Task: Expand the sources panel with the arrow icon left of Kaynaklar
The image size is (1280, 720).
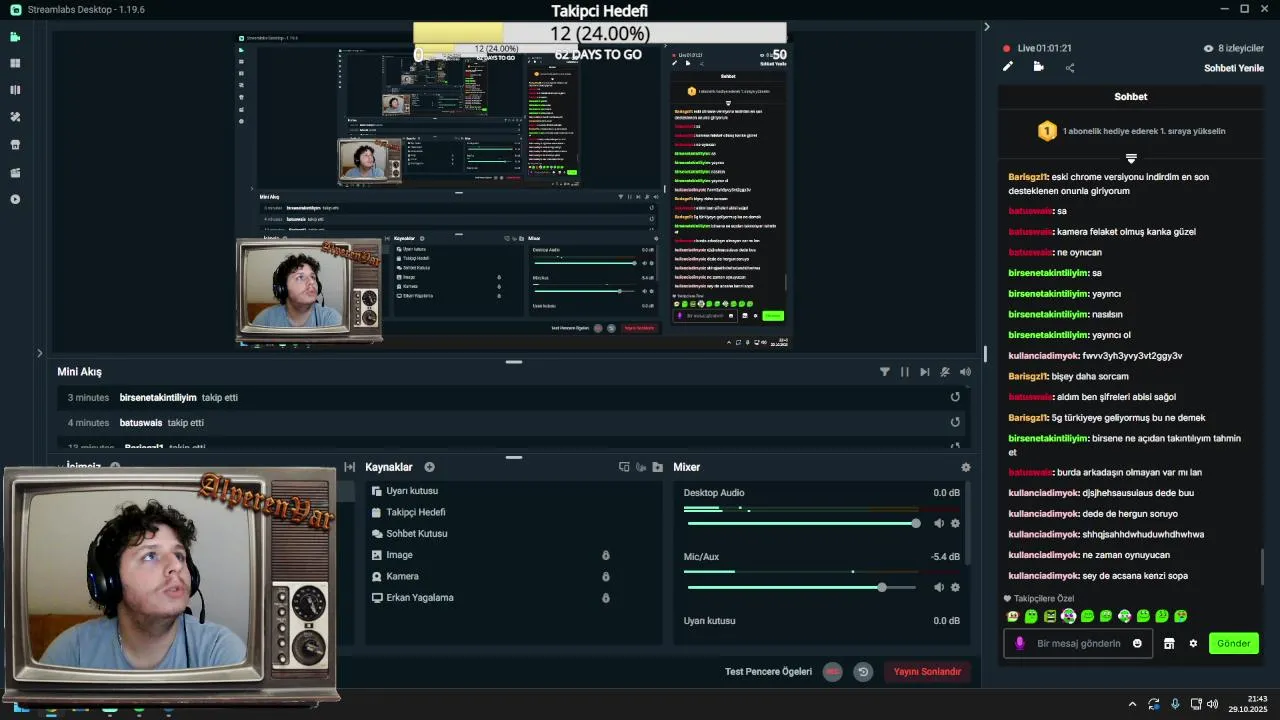Action: [349, 467]
